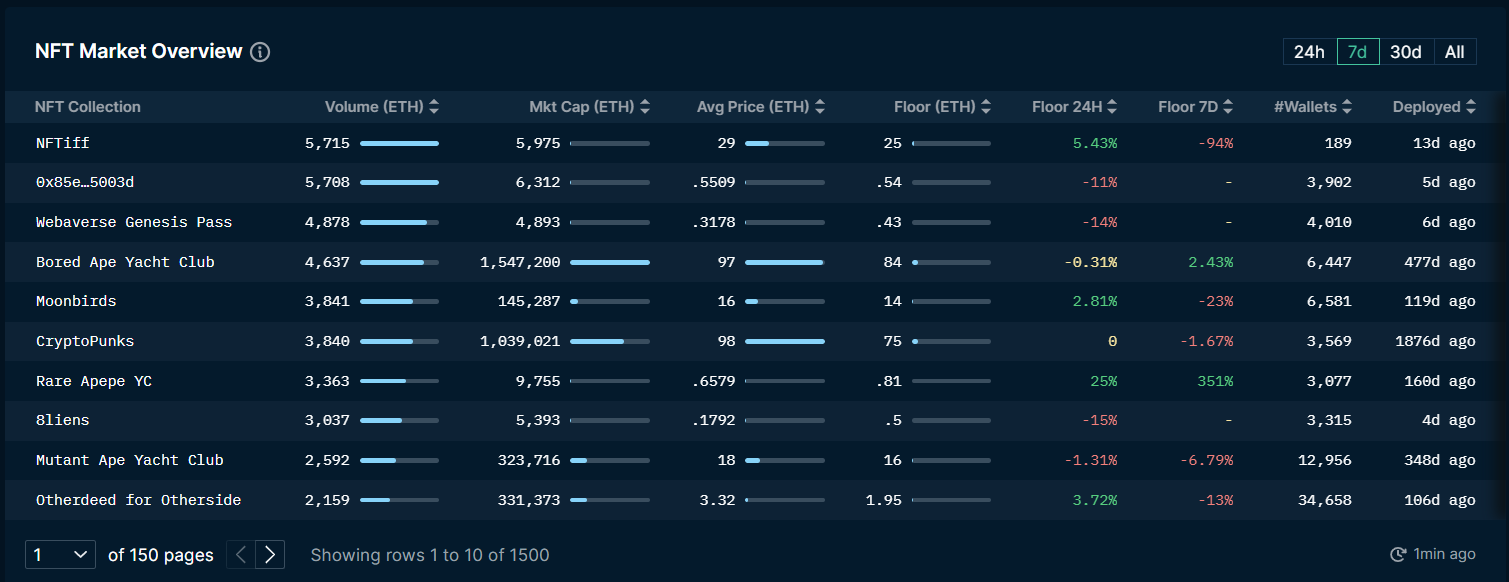Switch to the 24h time range
The width and height of the screenshot is (1509, 582).
(1309, 52)
